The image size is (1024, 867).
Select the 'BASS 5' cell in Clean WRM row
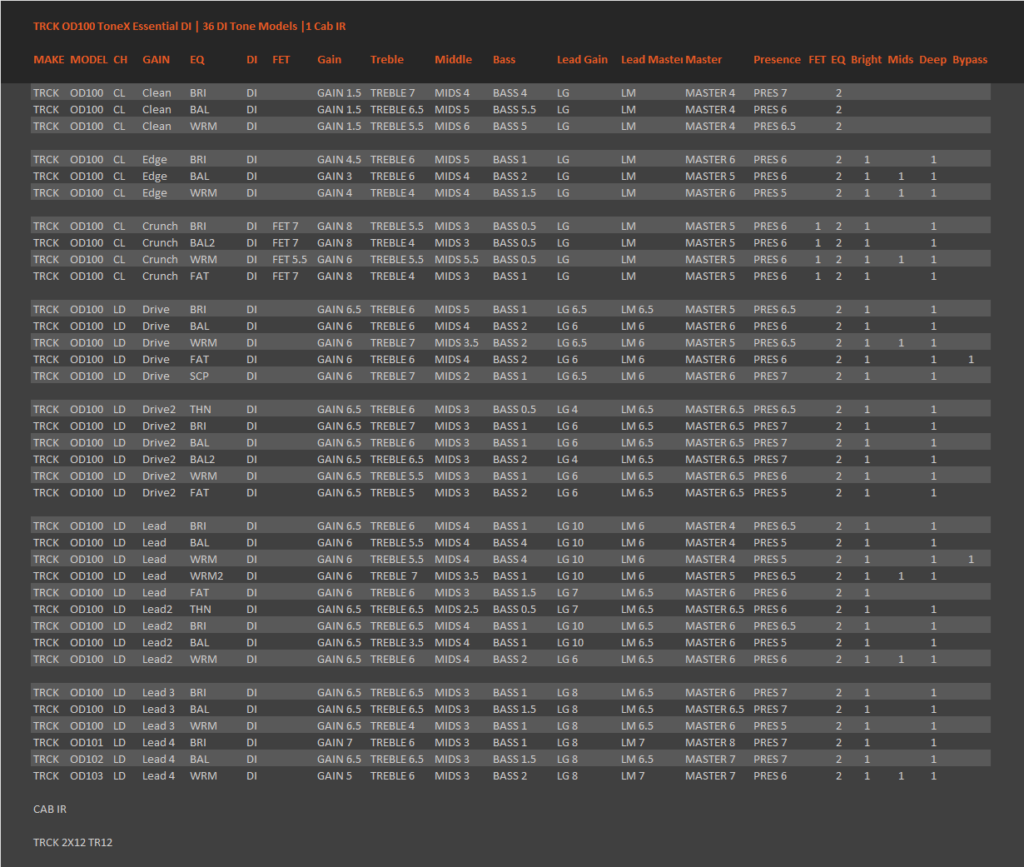(x=509, y=126)
